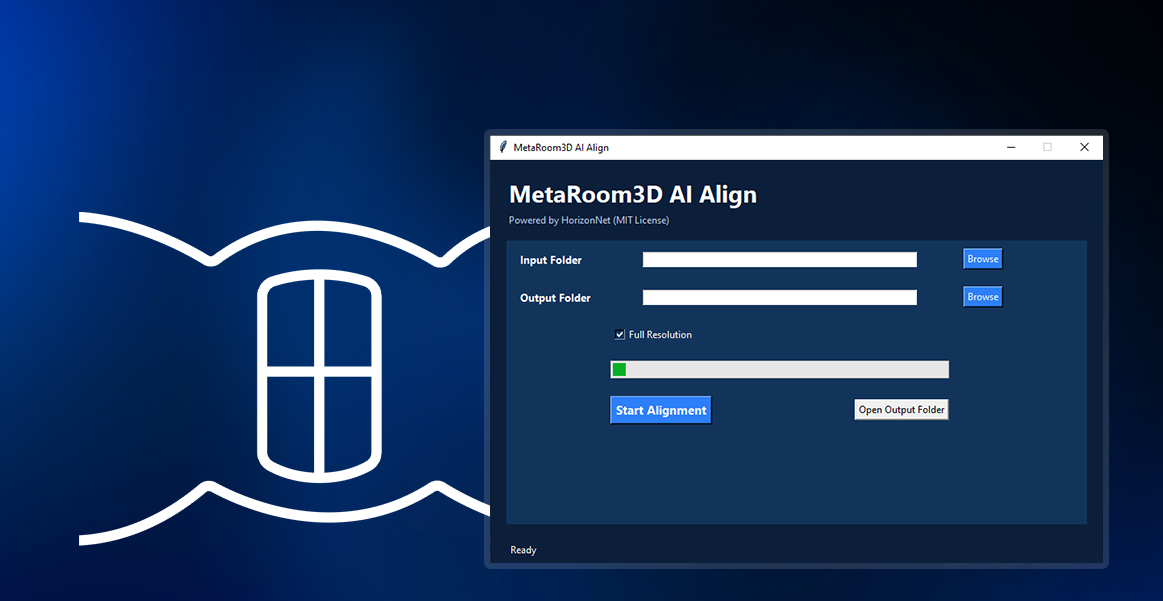This screenshot has height=601, width=1163.
Task: Click the "Full Resolution" label text
Action: tap(660, 335)
